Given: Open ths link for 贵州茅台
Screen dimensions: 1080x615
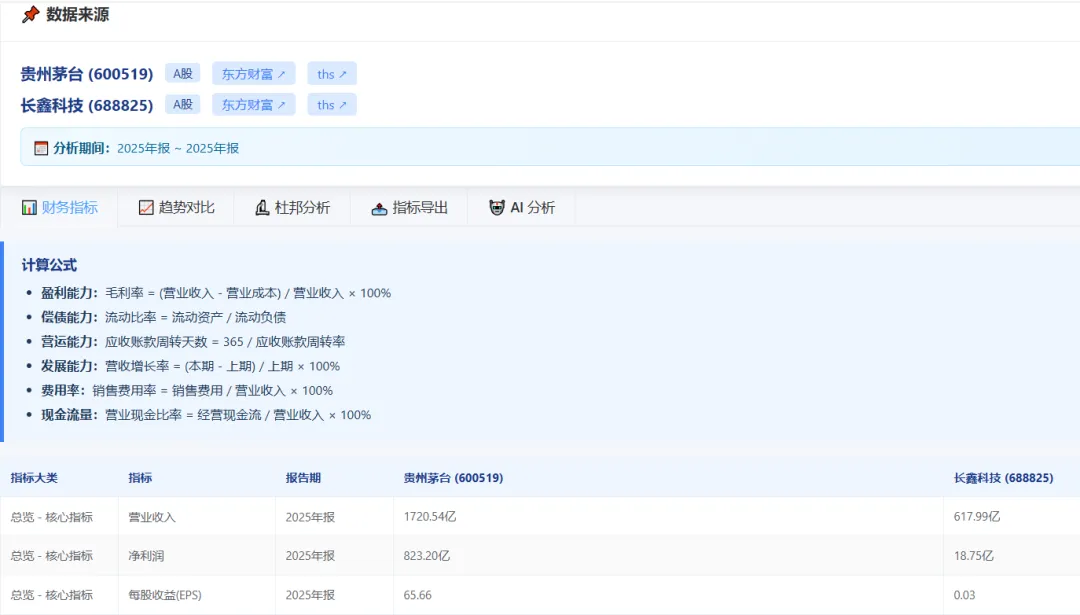Looking at the screenshot, I should coord(332,74).
